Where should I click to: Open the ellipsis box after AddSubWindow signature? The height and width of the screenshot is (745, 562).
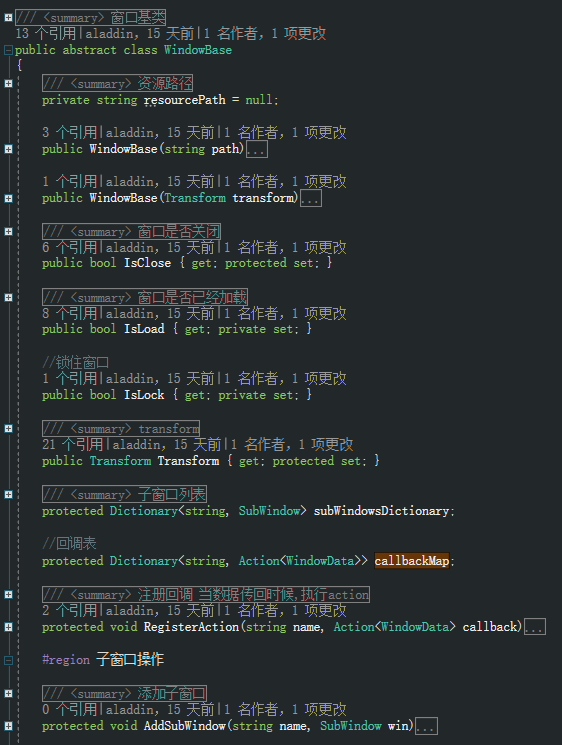pos(427,726)
